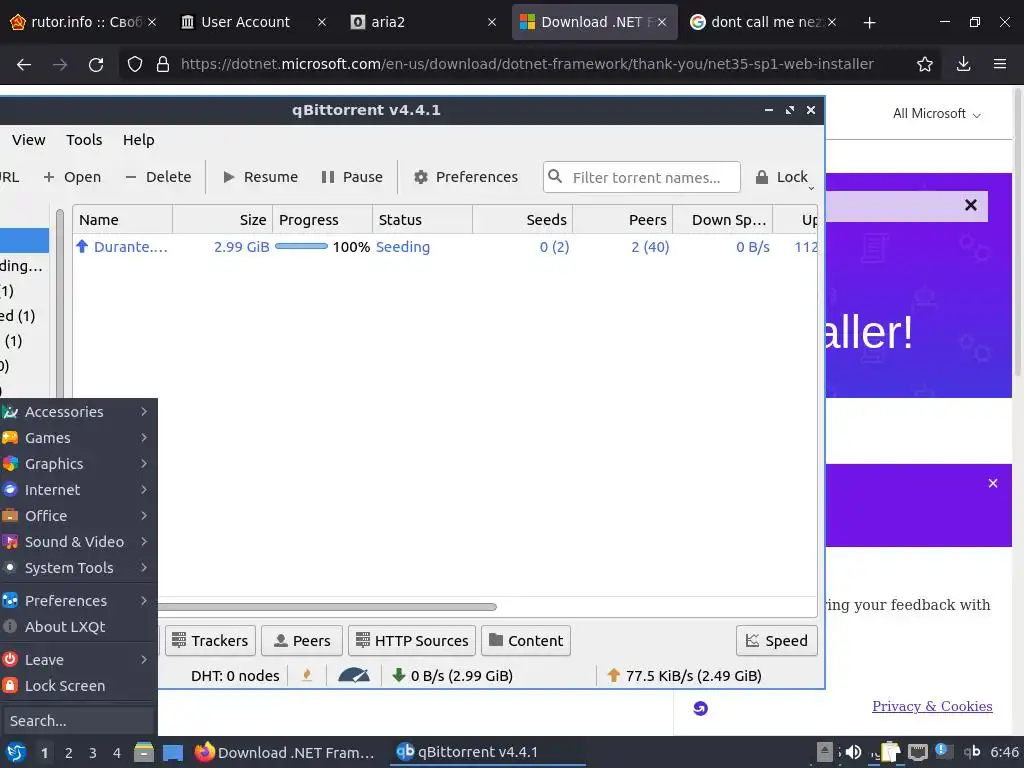
Task: Click the download speed status 0 B/s
Action: point(453,676)
